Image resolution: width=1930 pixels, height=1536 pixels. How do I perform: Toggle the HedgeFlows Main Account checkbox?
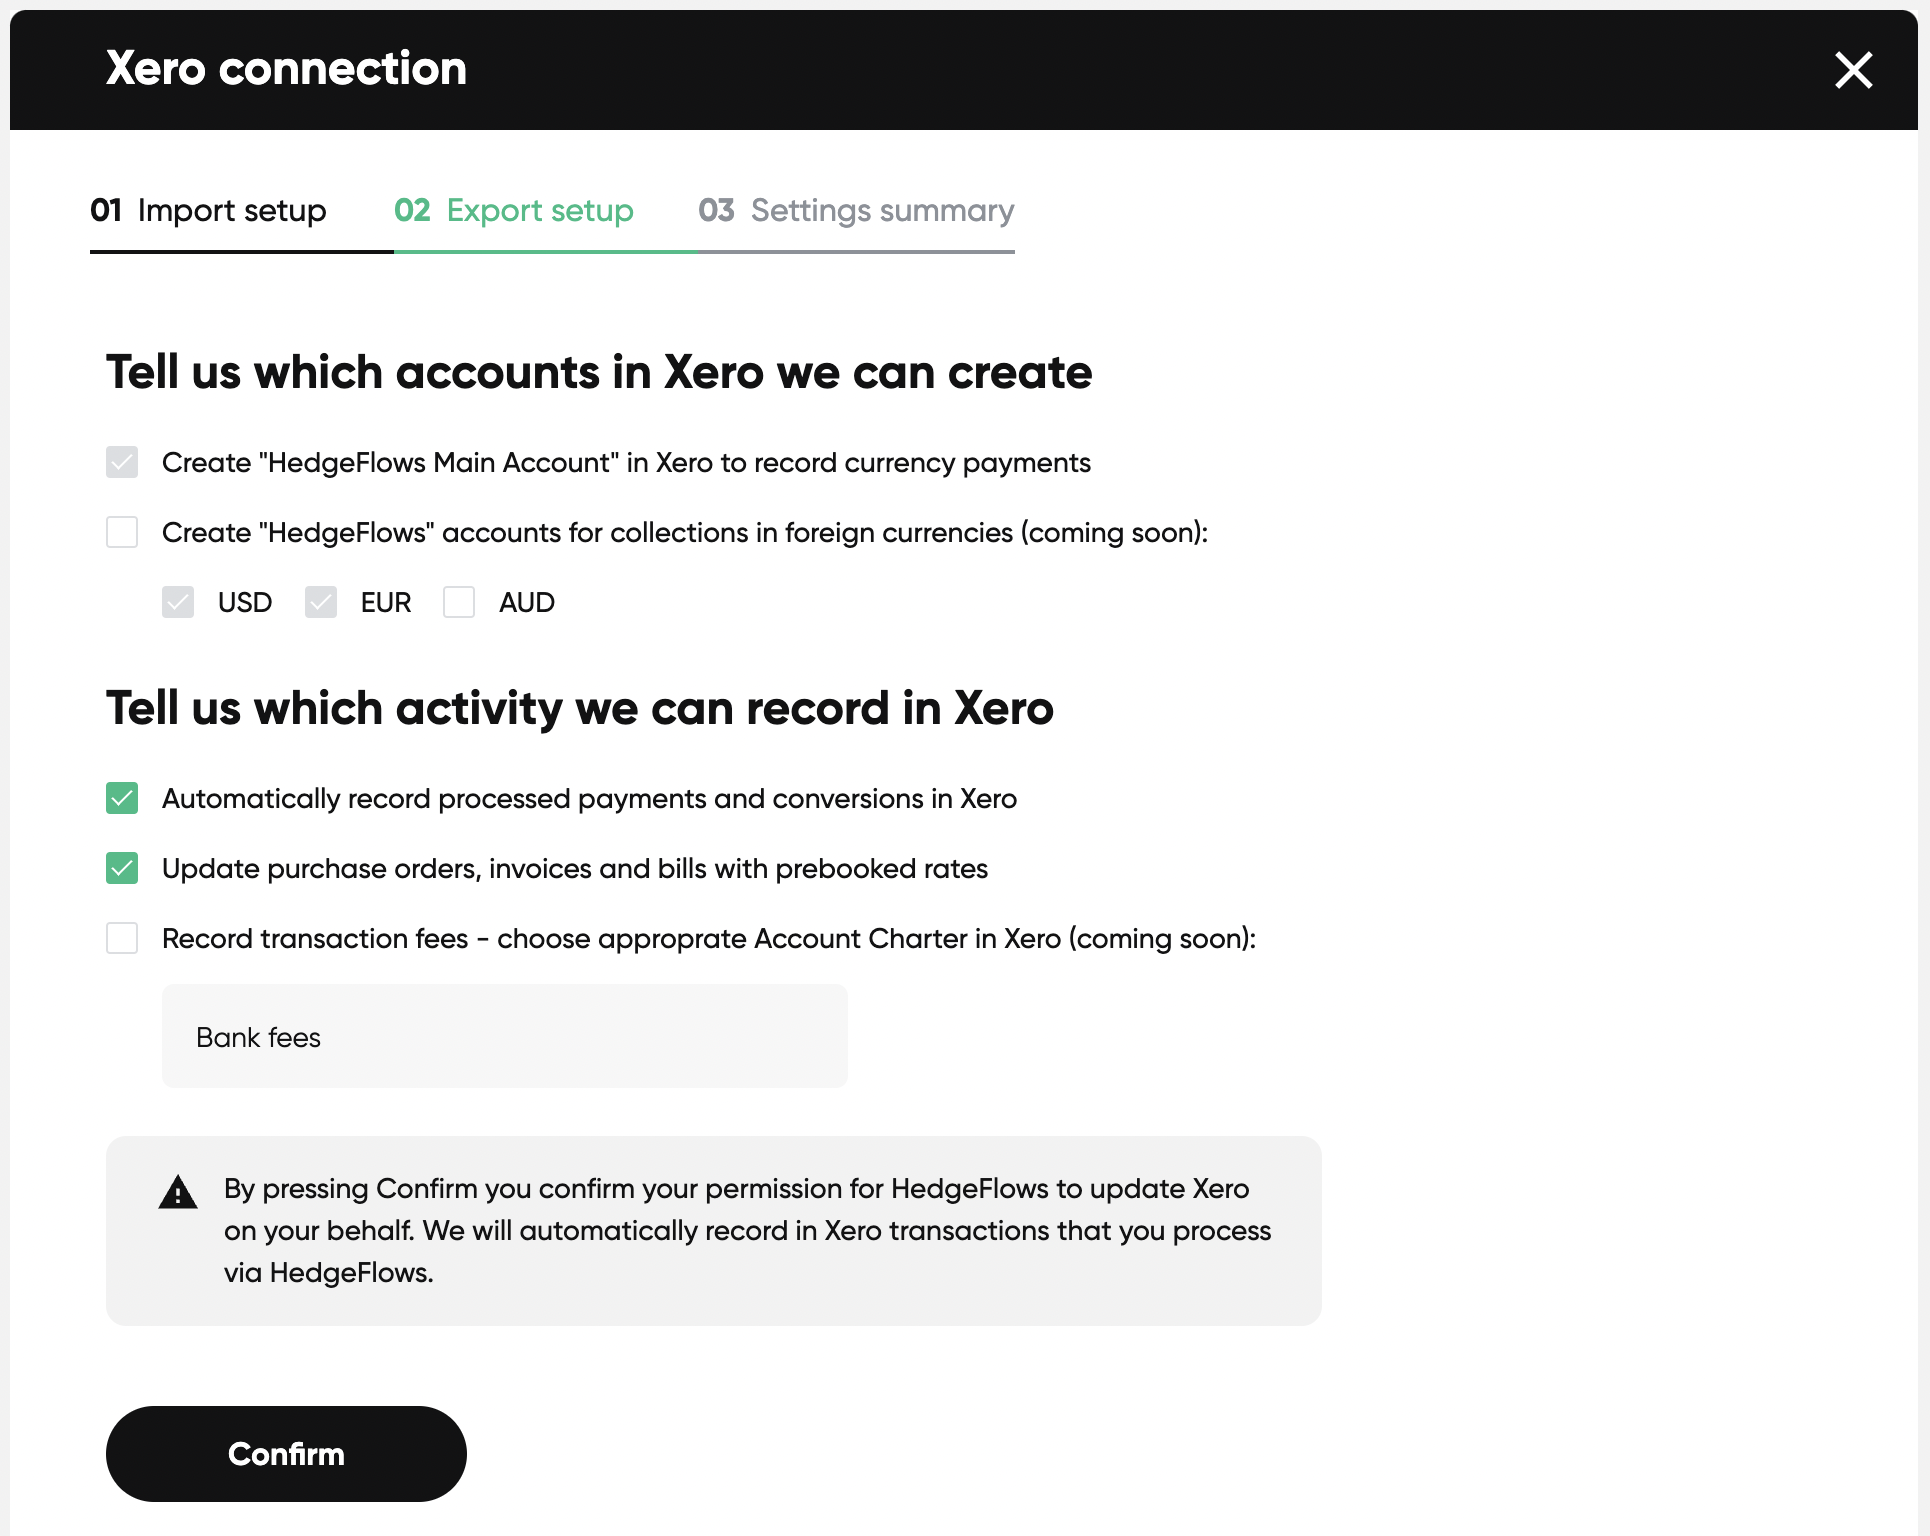click(122, 462)
